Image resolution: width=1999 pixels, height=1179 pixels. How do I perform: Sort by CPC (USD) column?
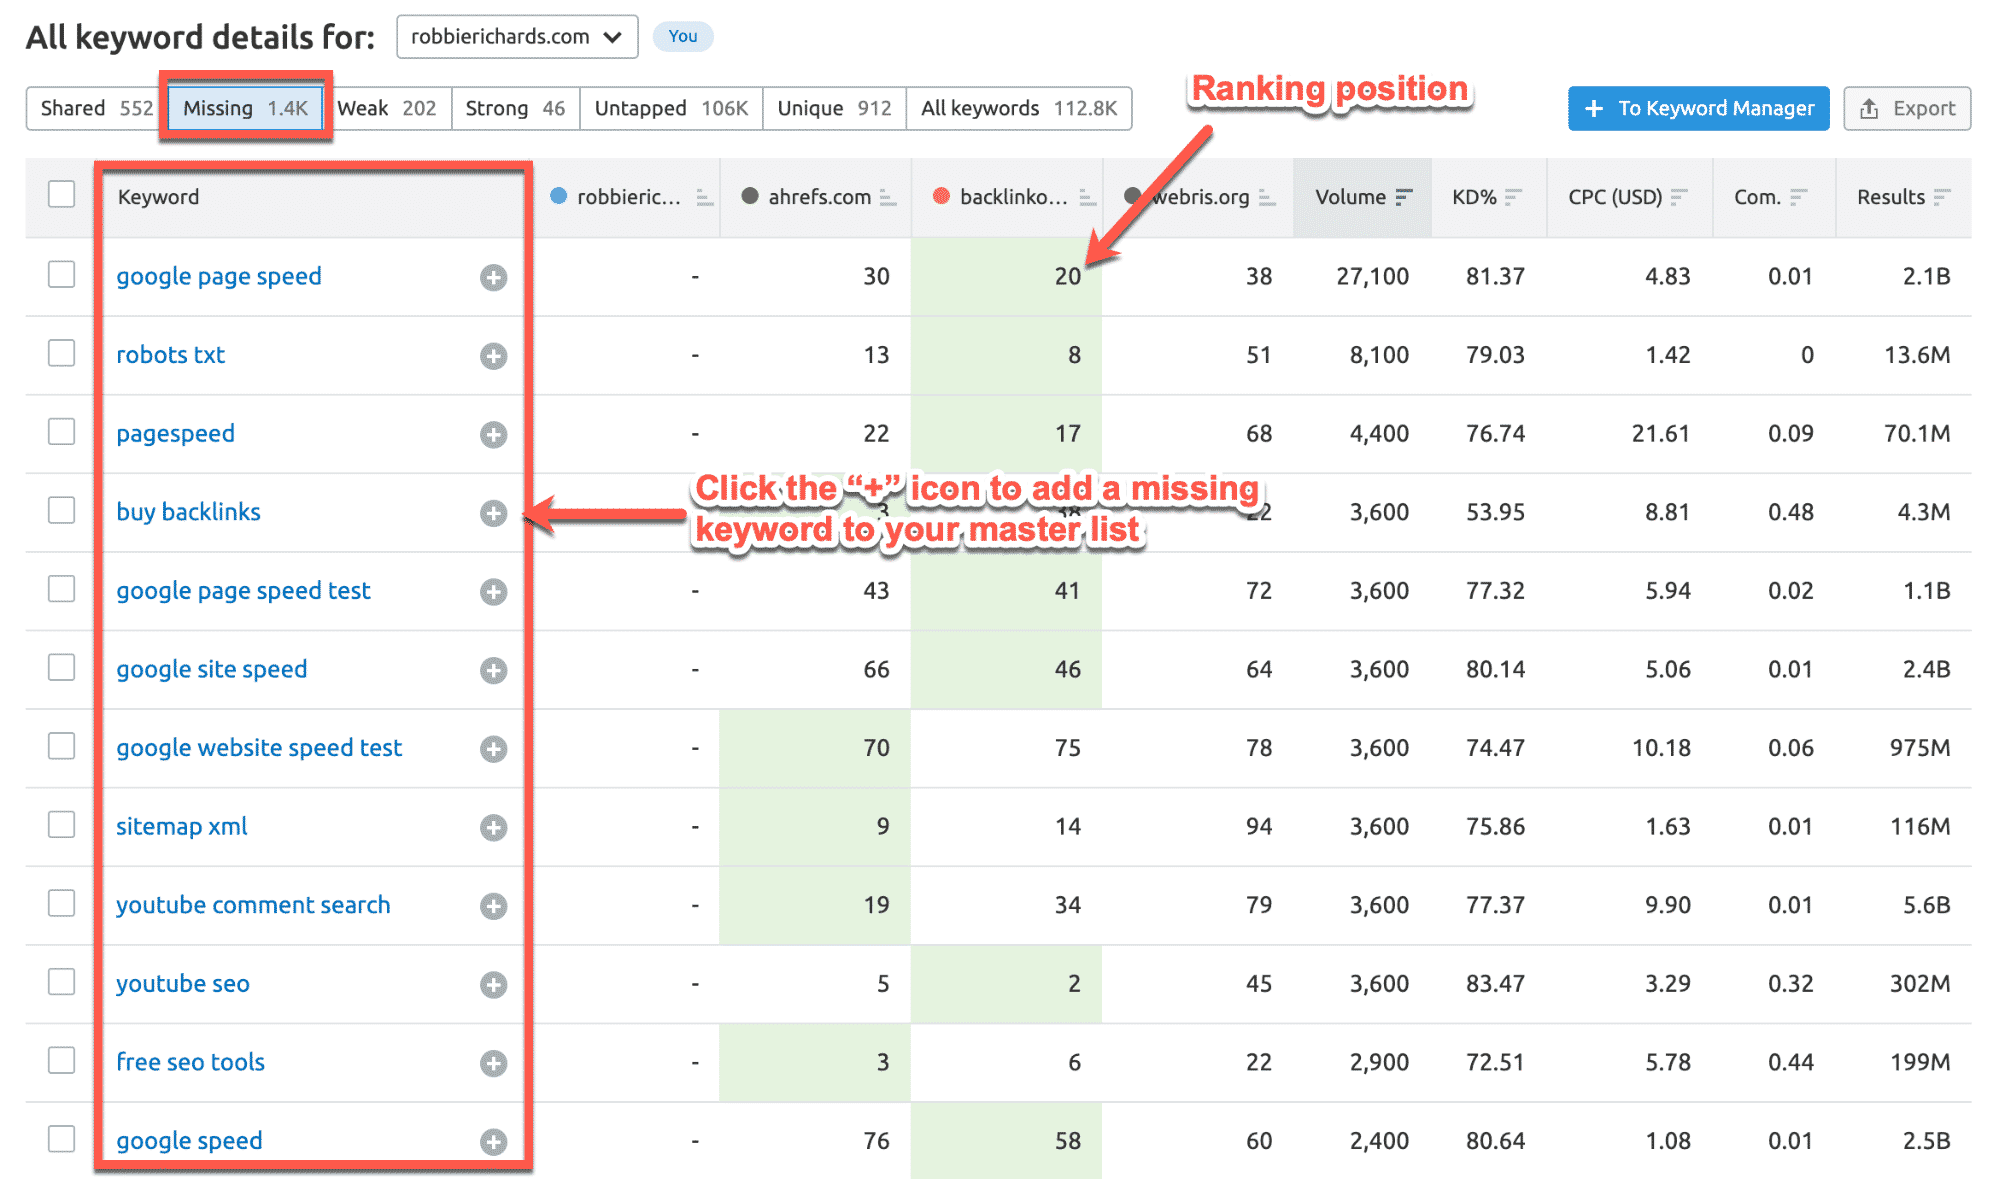tap(1679, 197)
